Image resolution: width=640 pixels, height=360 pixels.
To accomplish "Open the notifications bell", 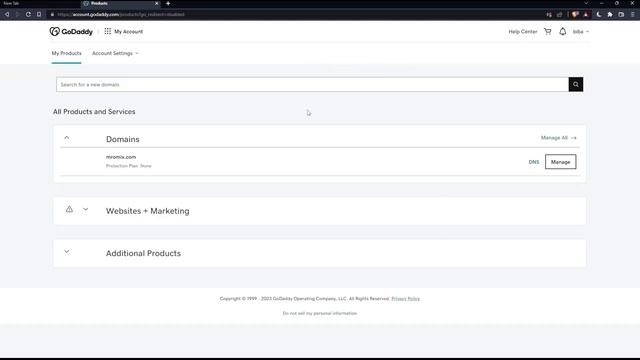I will point(562,31).
